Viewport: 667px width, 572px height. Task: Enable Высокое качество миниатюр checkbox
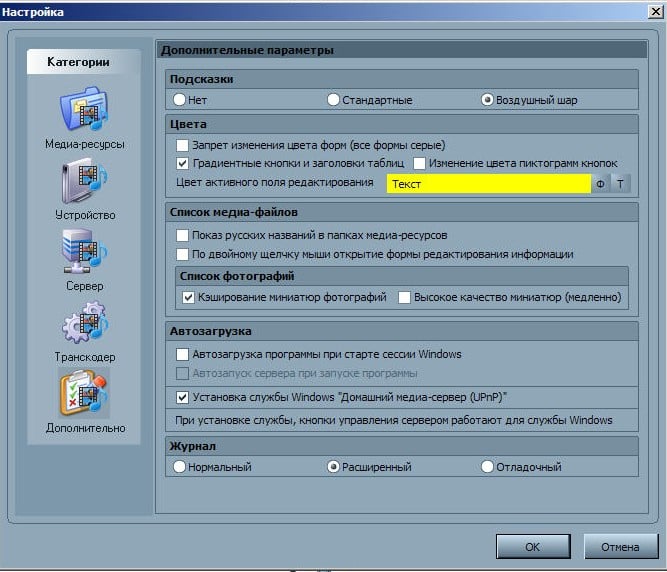[x=404, y=297]
